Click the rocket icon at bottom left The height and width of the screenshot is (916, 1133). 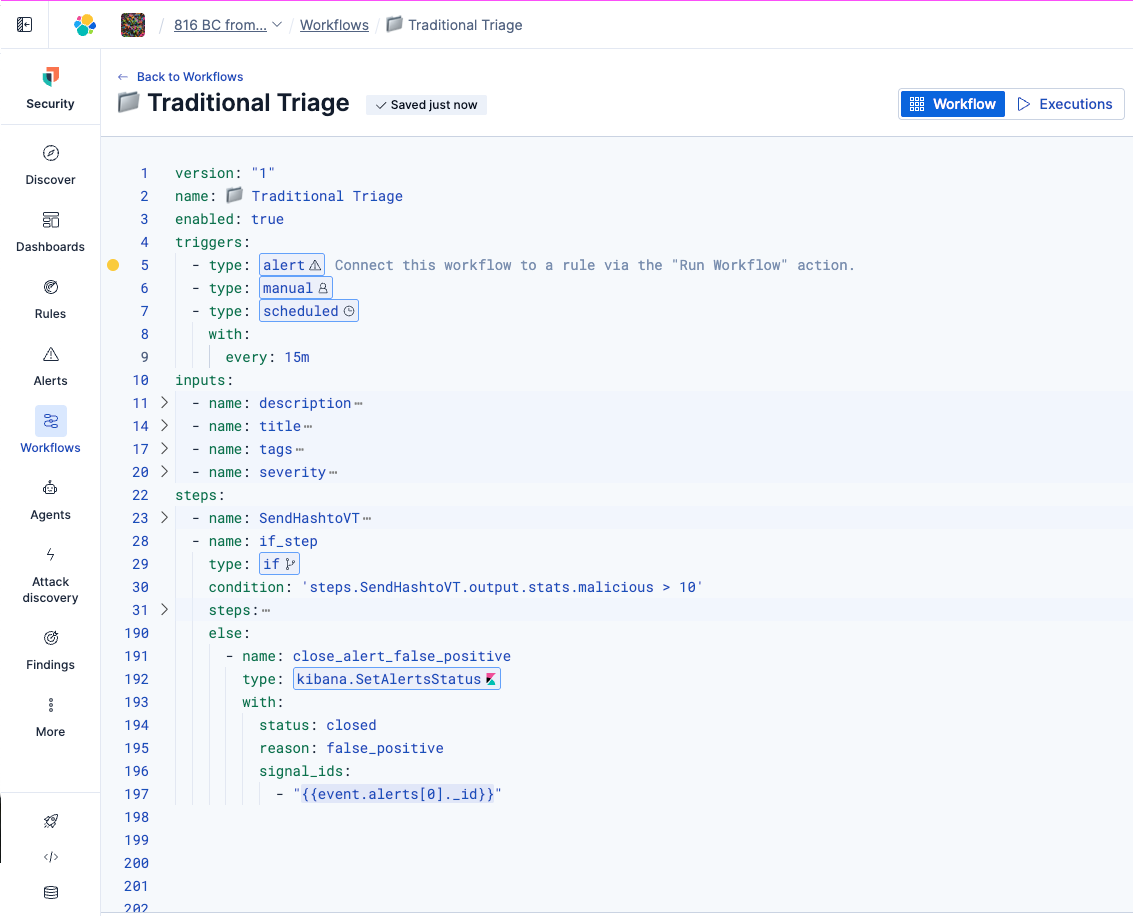51,821
